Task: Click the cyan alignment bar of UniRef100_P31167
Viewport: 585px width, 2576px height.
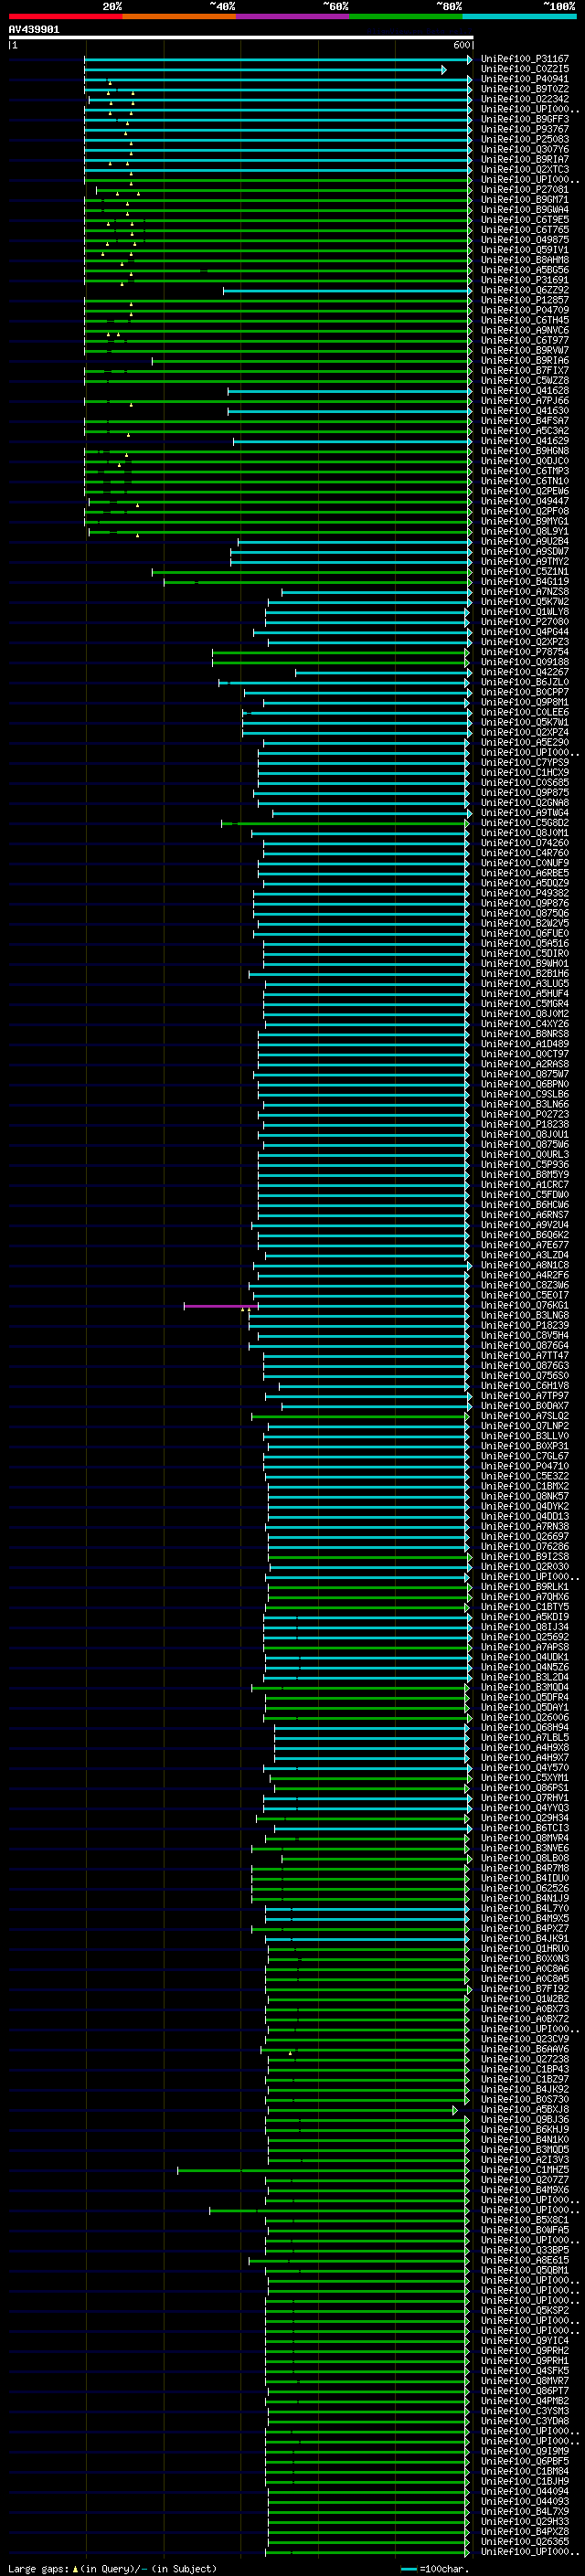Action: coord(278,60)
